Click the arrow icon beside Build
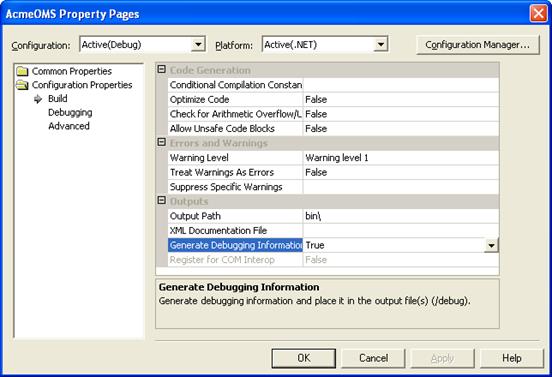552x377 pixels. click(x=38, y=99)
